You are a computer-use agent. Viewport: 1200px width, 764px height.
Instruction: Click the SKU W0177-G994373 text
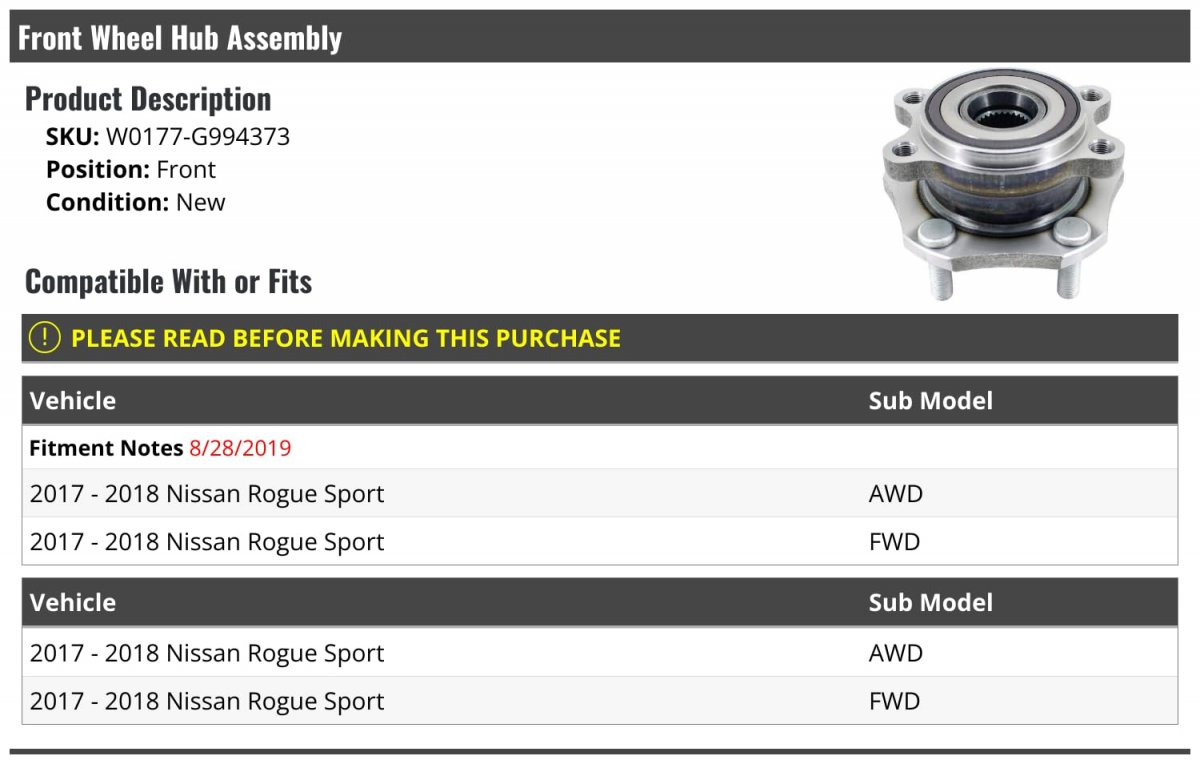(168, 137)
